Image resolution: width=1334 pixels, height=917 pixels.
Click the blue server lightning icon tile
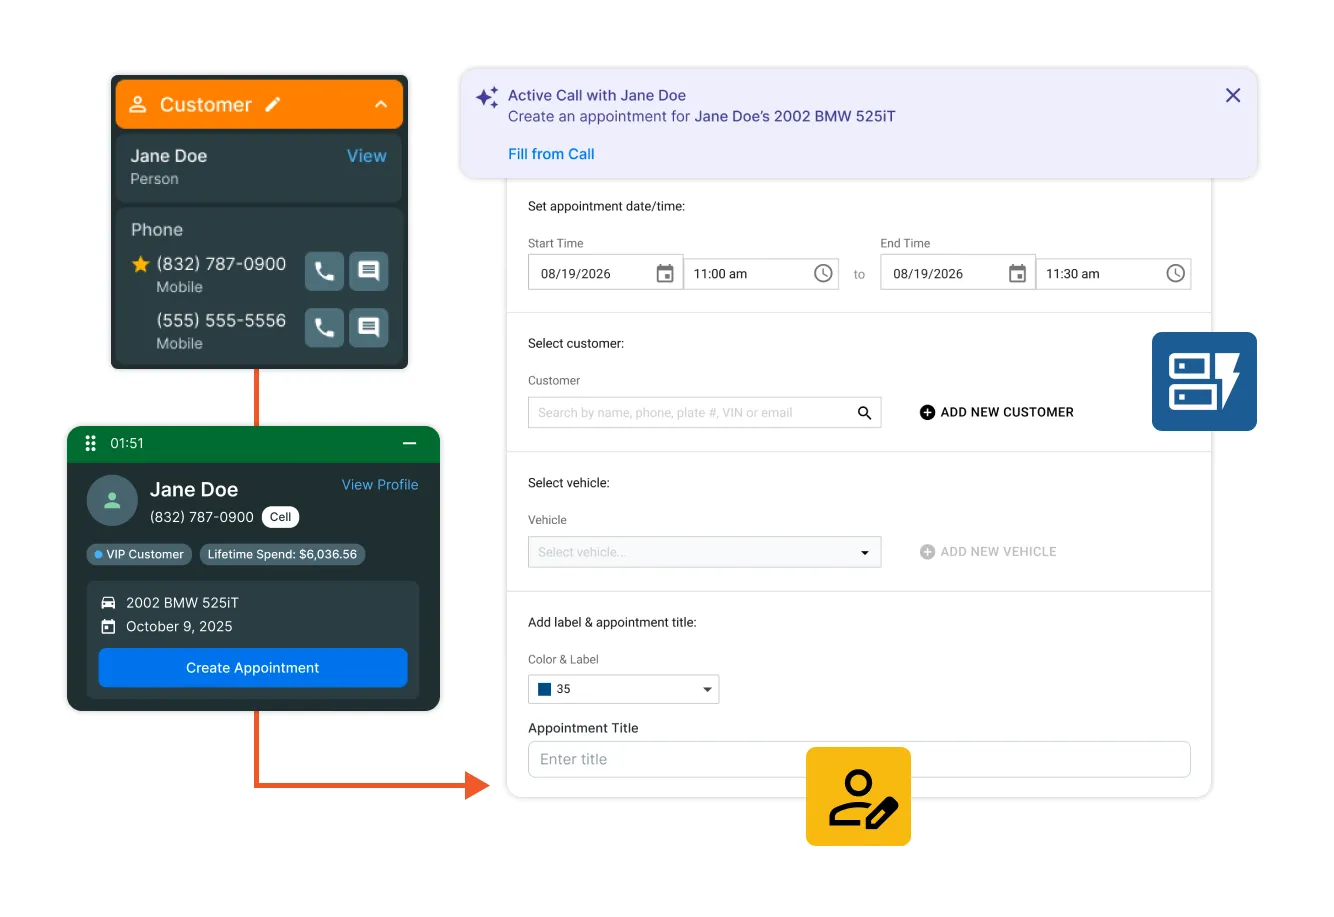click(1204, 381)
